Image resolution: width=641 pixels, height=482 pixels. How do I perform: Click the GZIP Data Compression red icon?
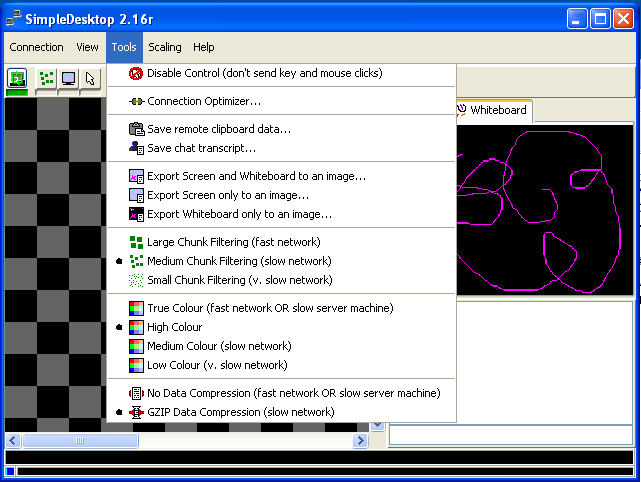click(136, 412)
